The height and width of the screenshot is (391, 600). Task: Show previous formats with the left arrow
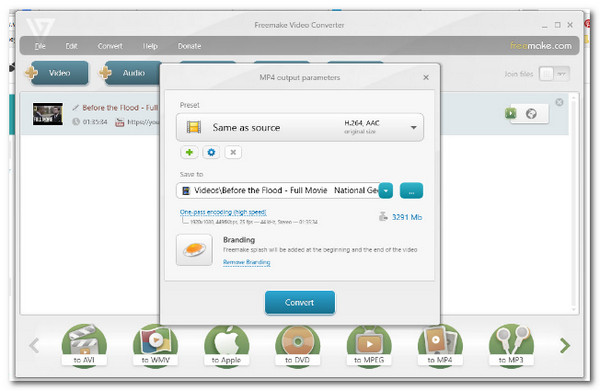(34, 345)
